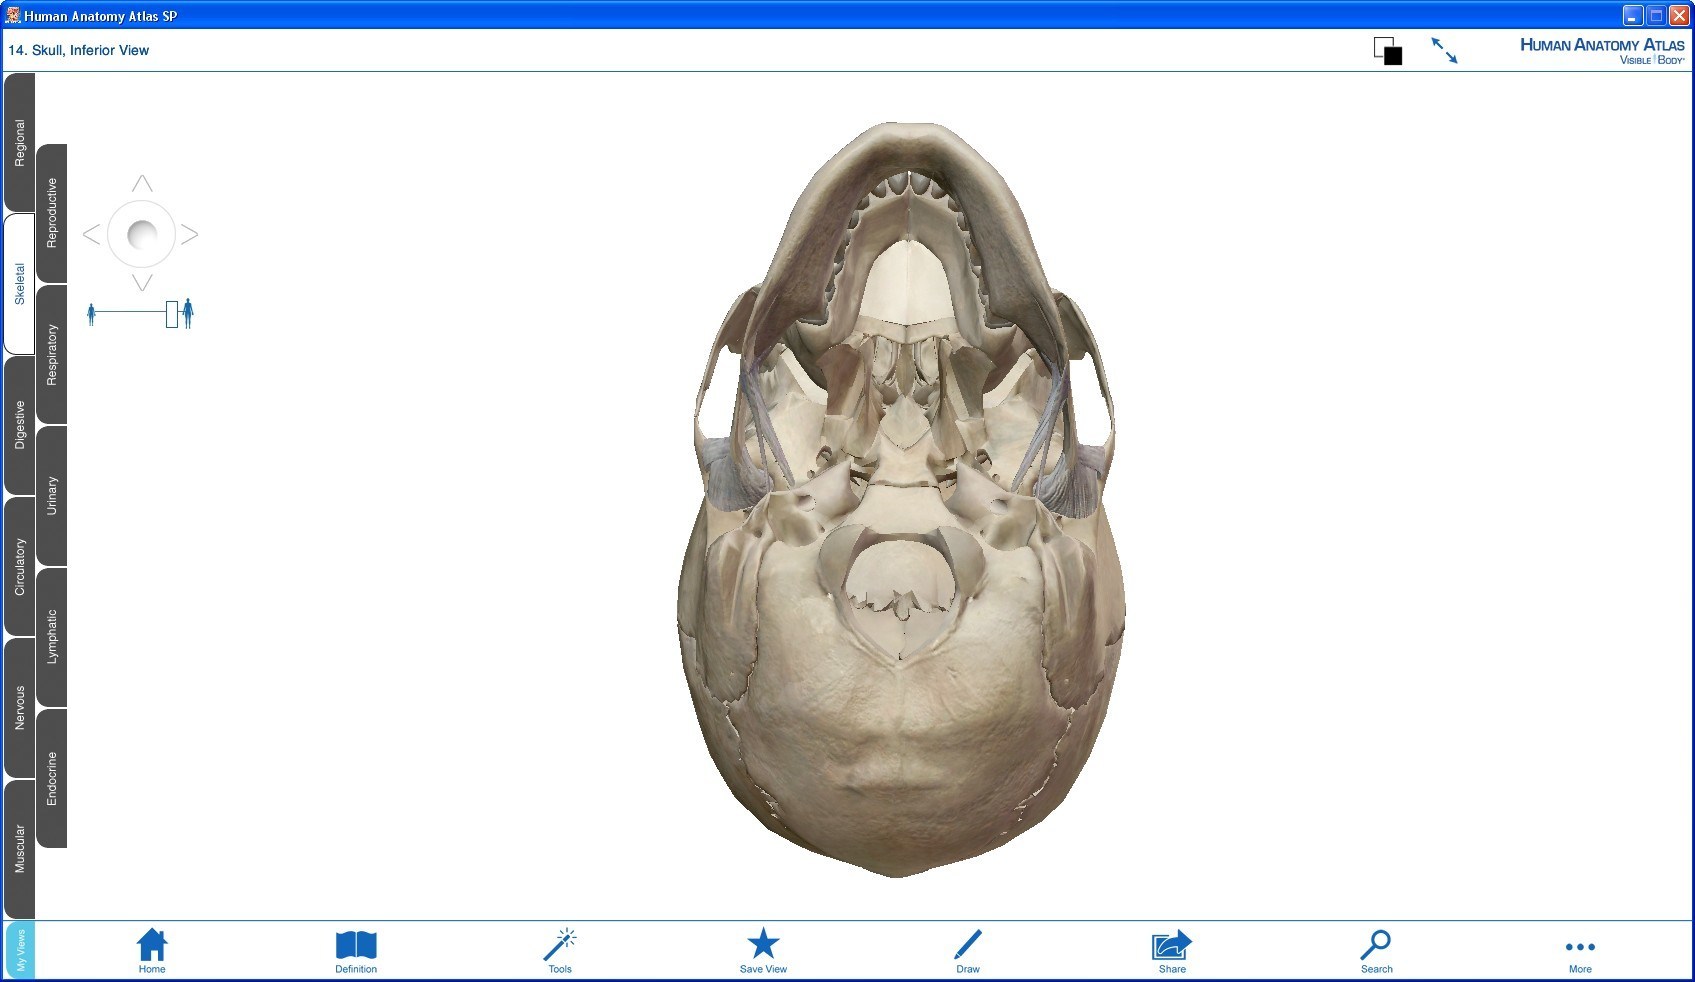Switch to the Muscular tab
Viewport: 1695px width, 982px height.
click(19, 849)
